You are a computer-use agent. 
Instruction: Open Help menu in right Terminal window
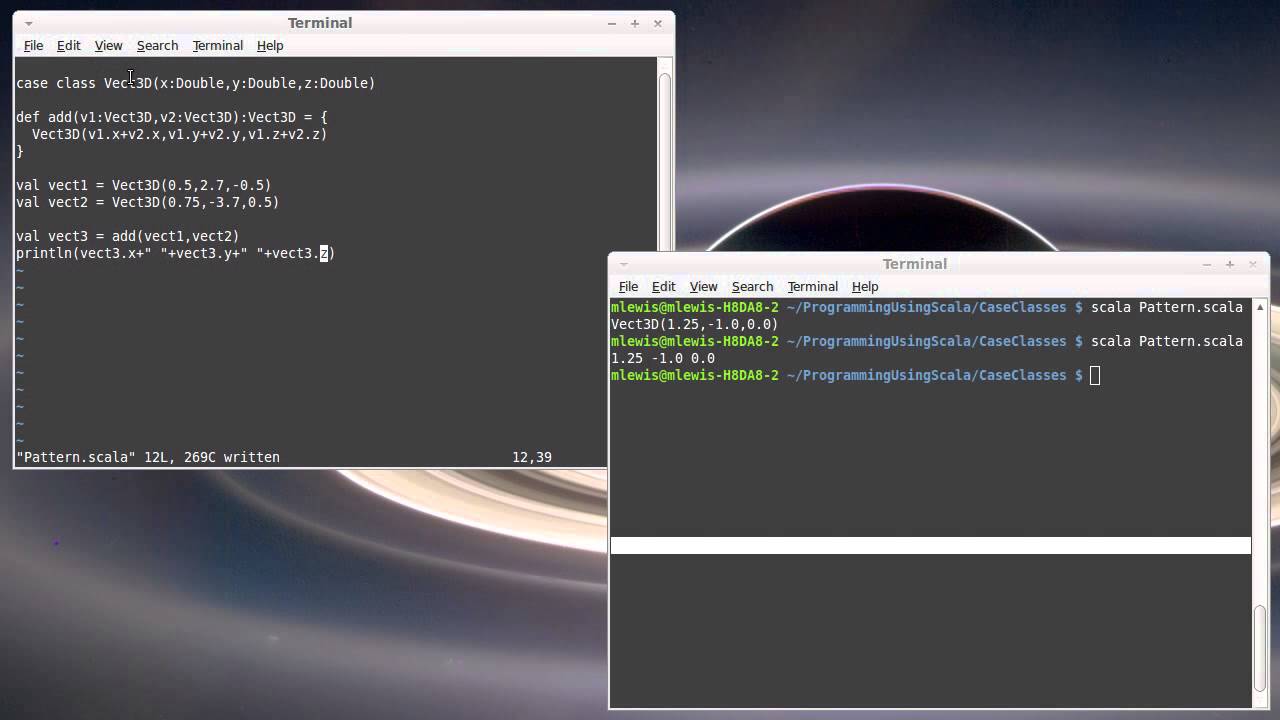click(865, 286)
